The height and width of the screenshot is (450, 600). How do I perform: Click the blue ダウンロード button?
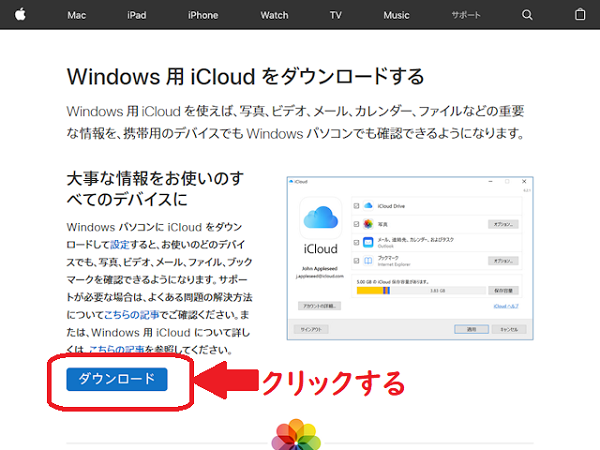click(x=117, y=379)
